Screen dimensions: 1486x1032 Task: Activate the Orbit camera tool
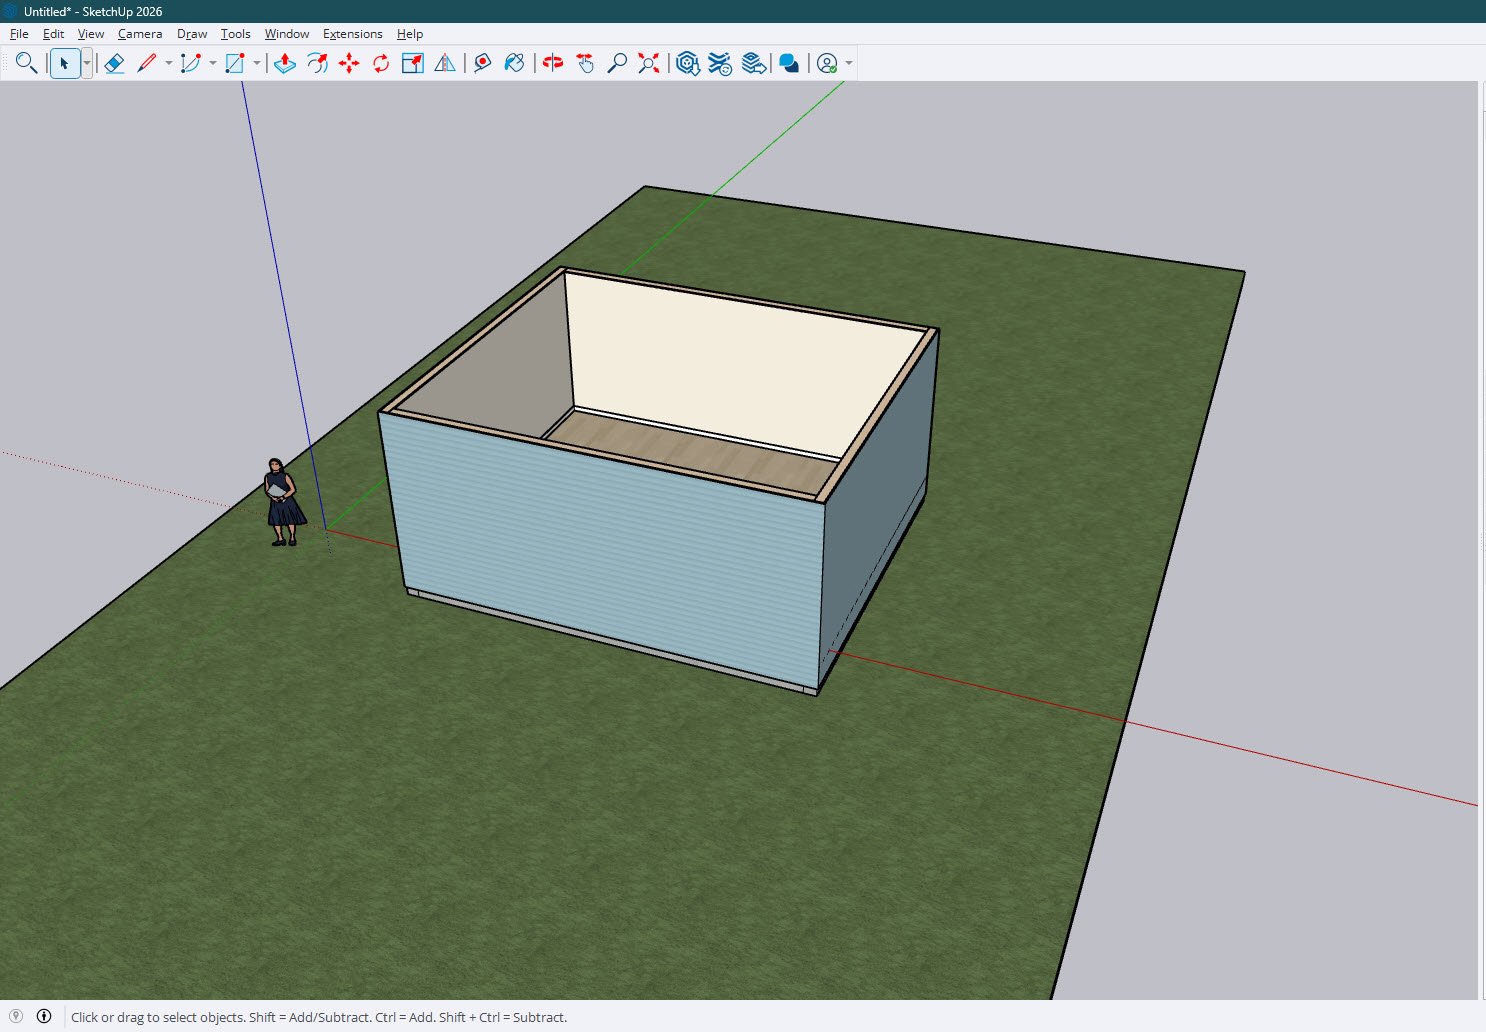pyautogui.click(x=553, y=64)
